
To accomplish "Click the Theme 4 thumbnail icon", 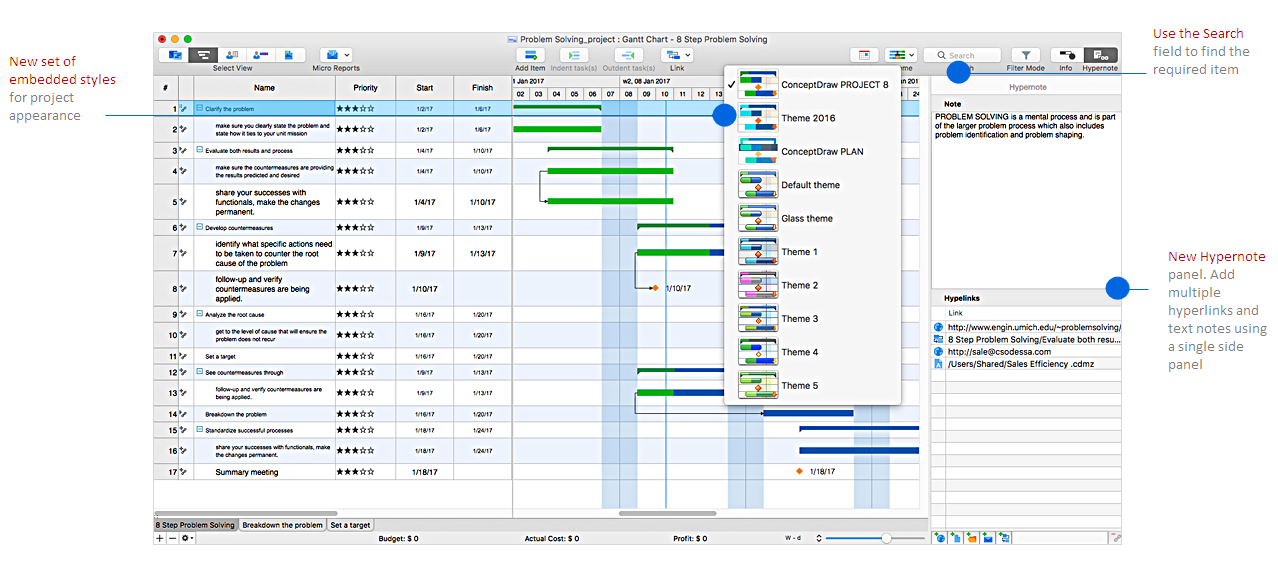I will (x=758, y=352).
